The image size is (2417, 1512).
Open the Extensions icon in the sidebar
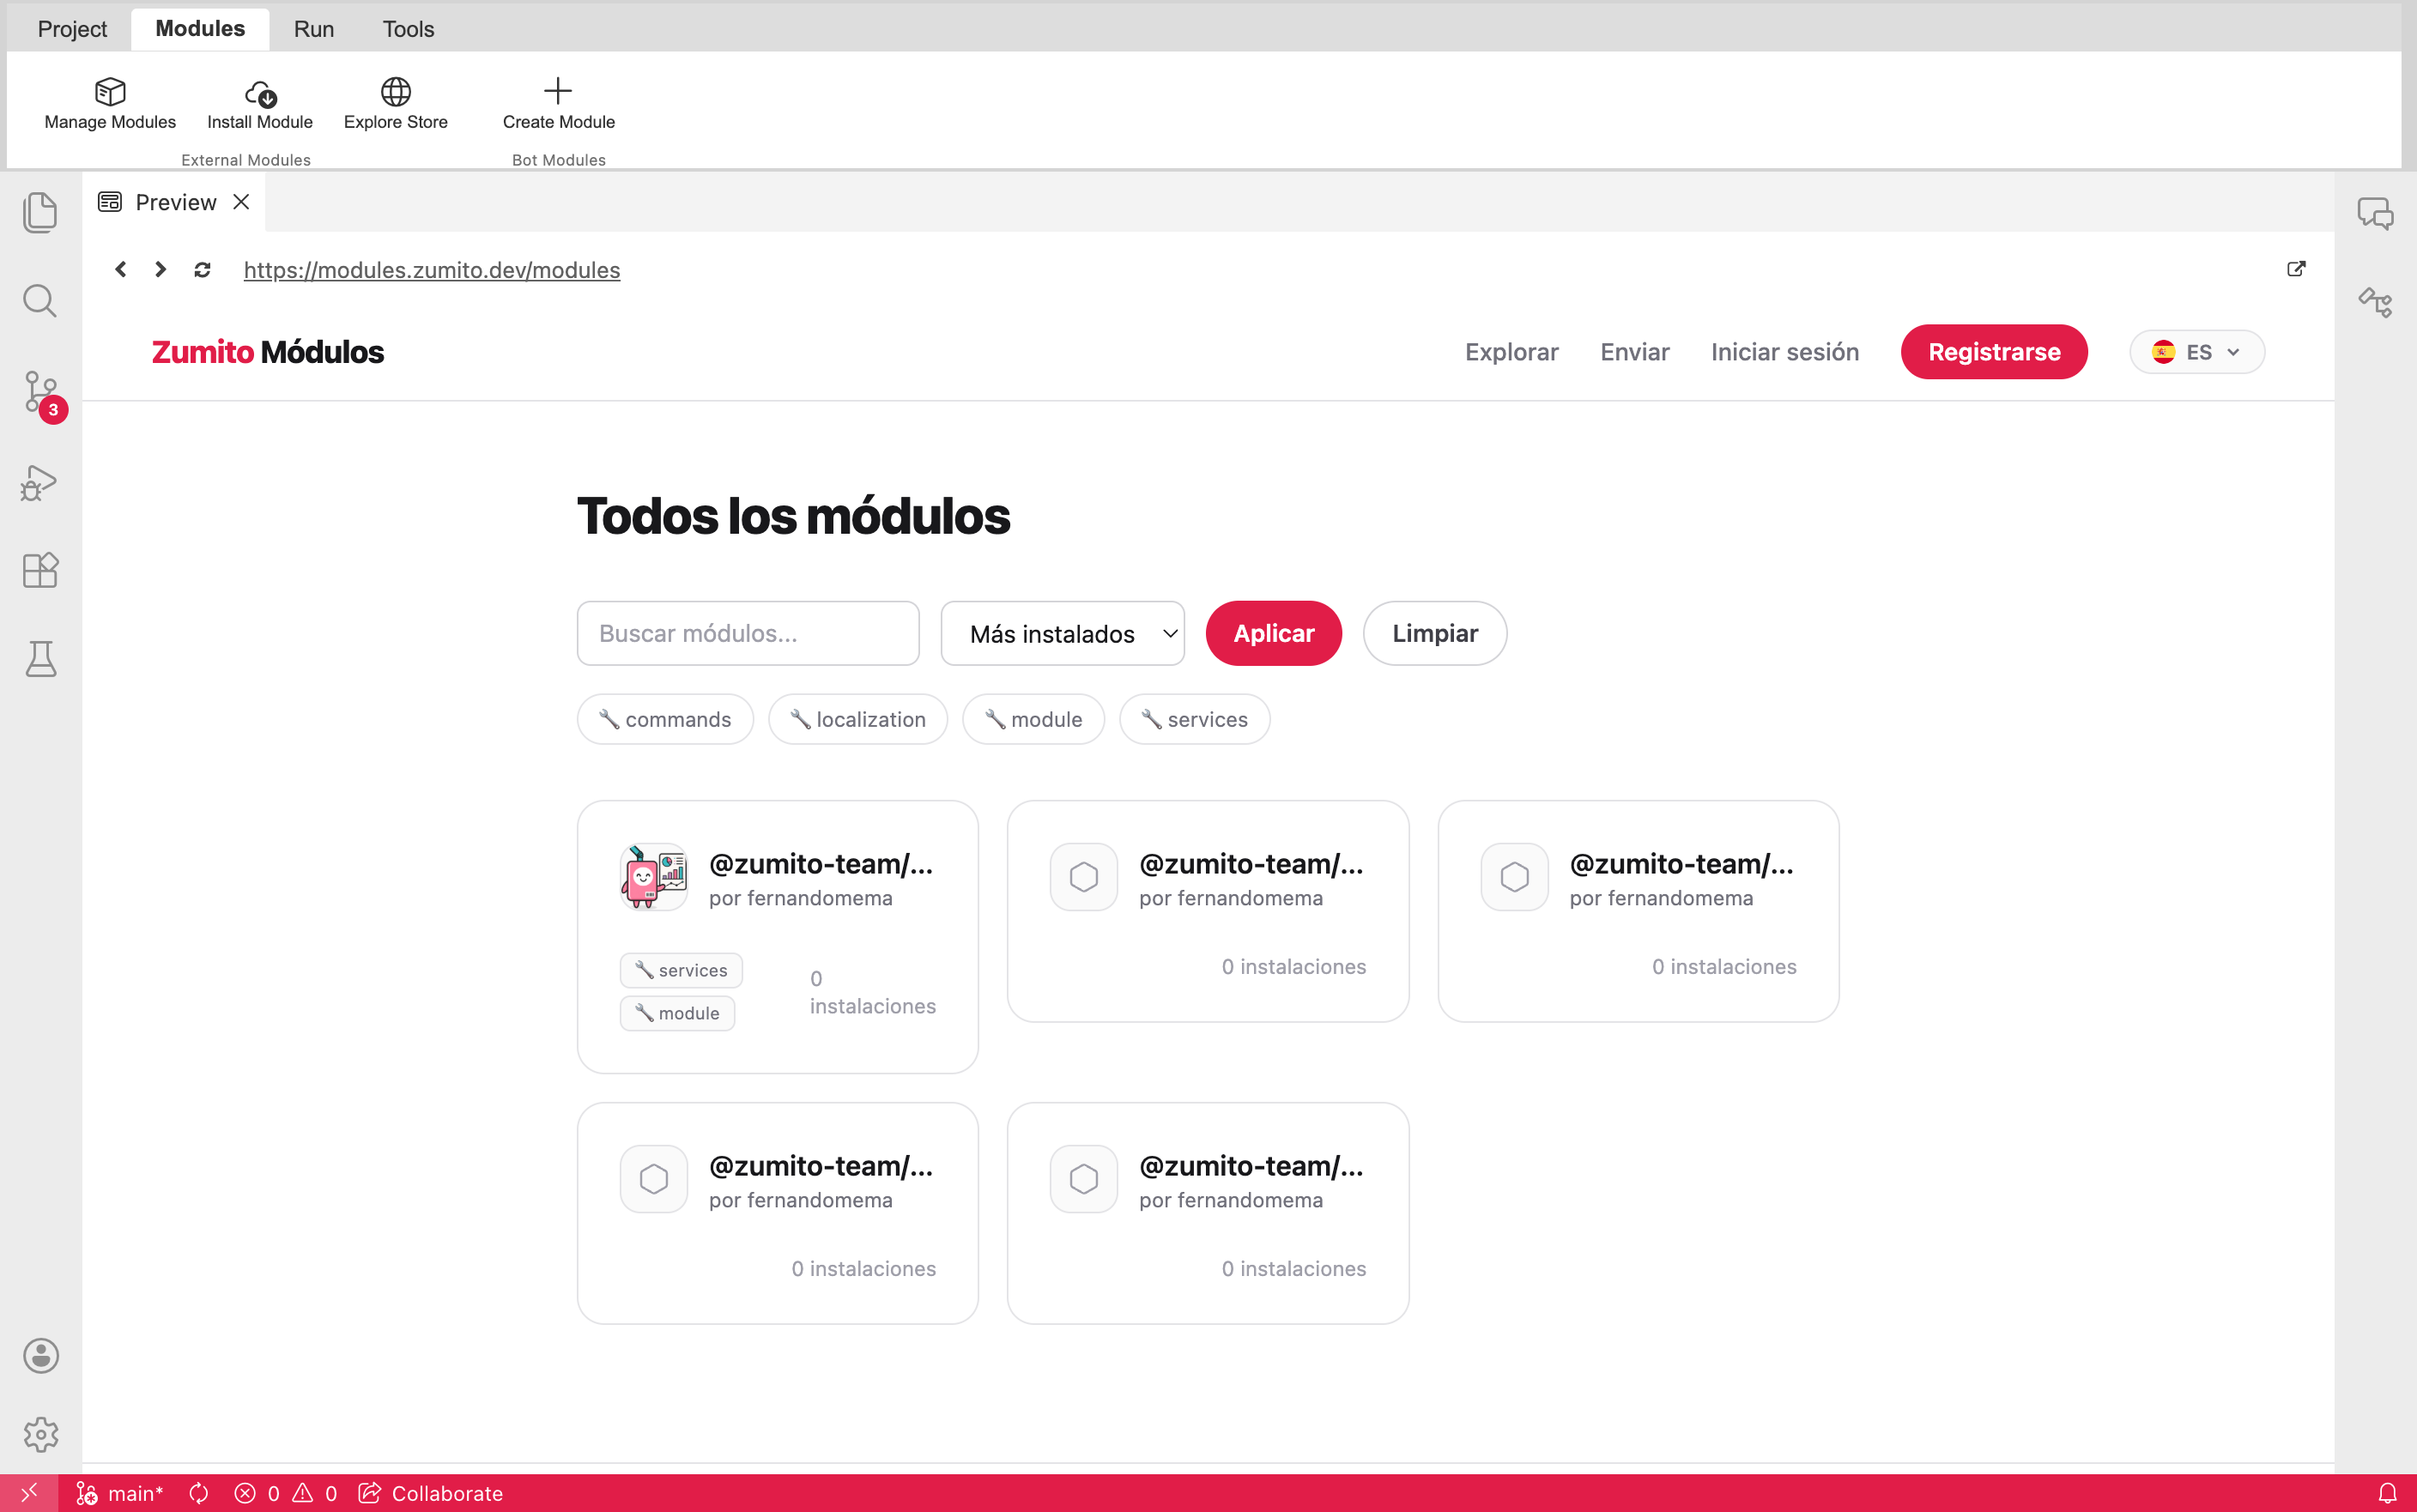pos(40,570)
